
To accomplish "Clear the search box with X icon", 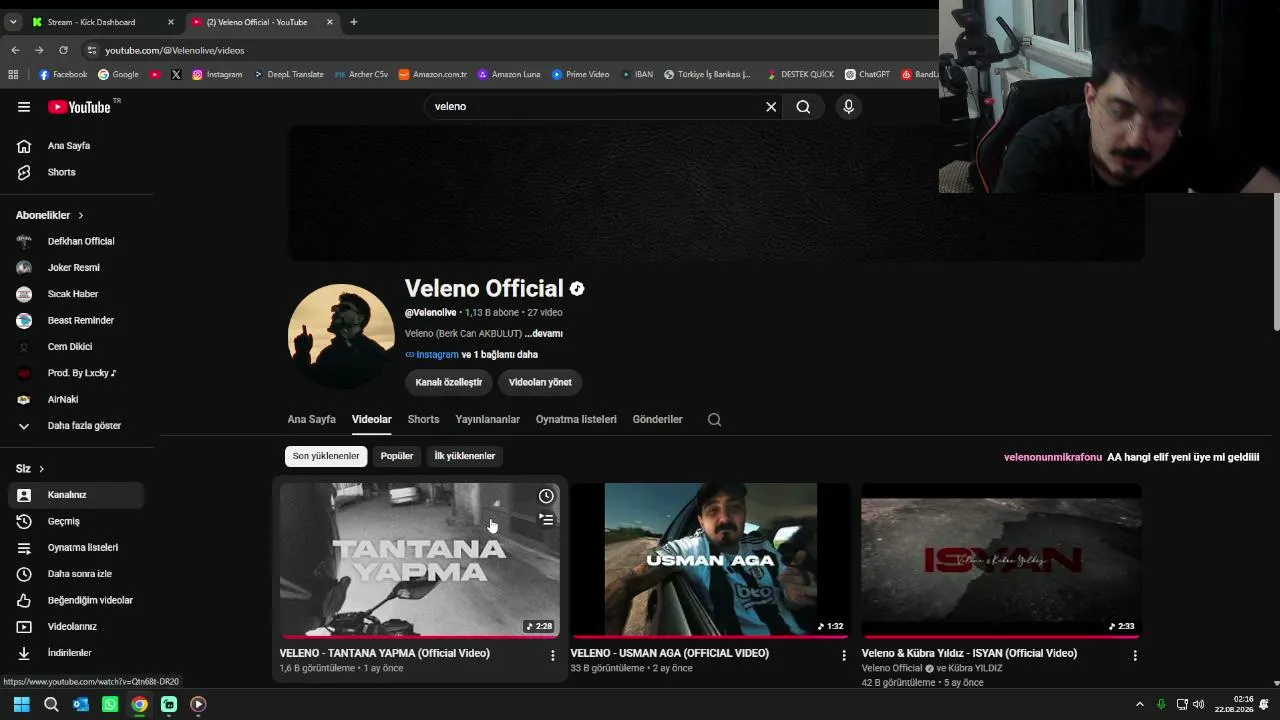I will point(771,107).
